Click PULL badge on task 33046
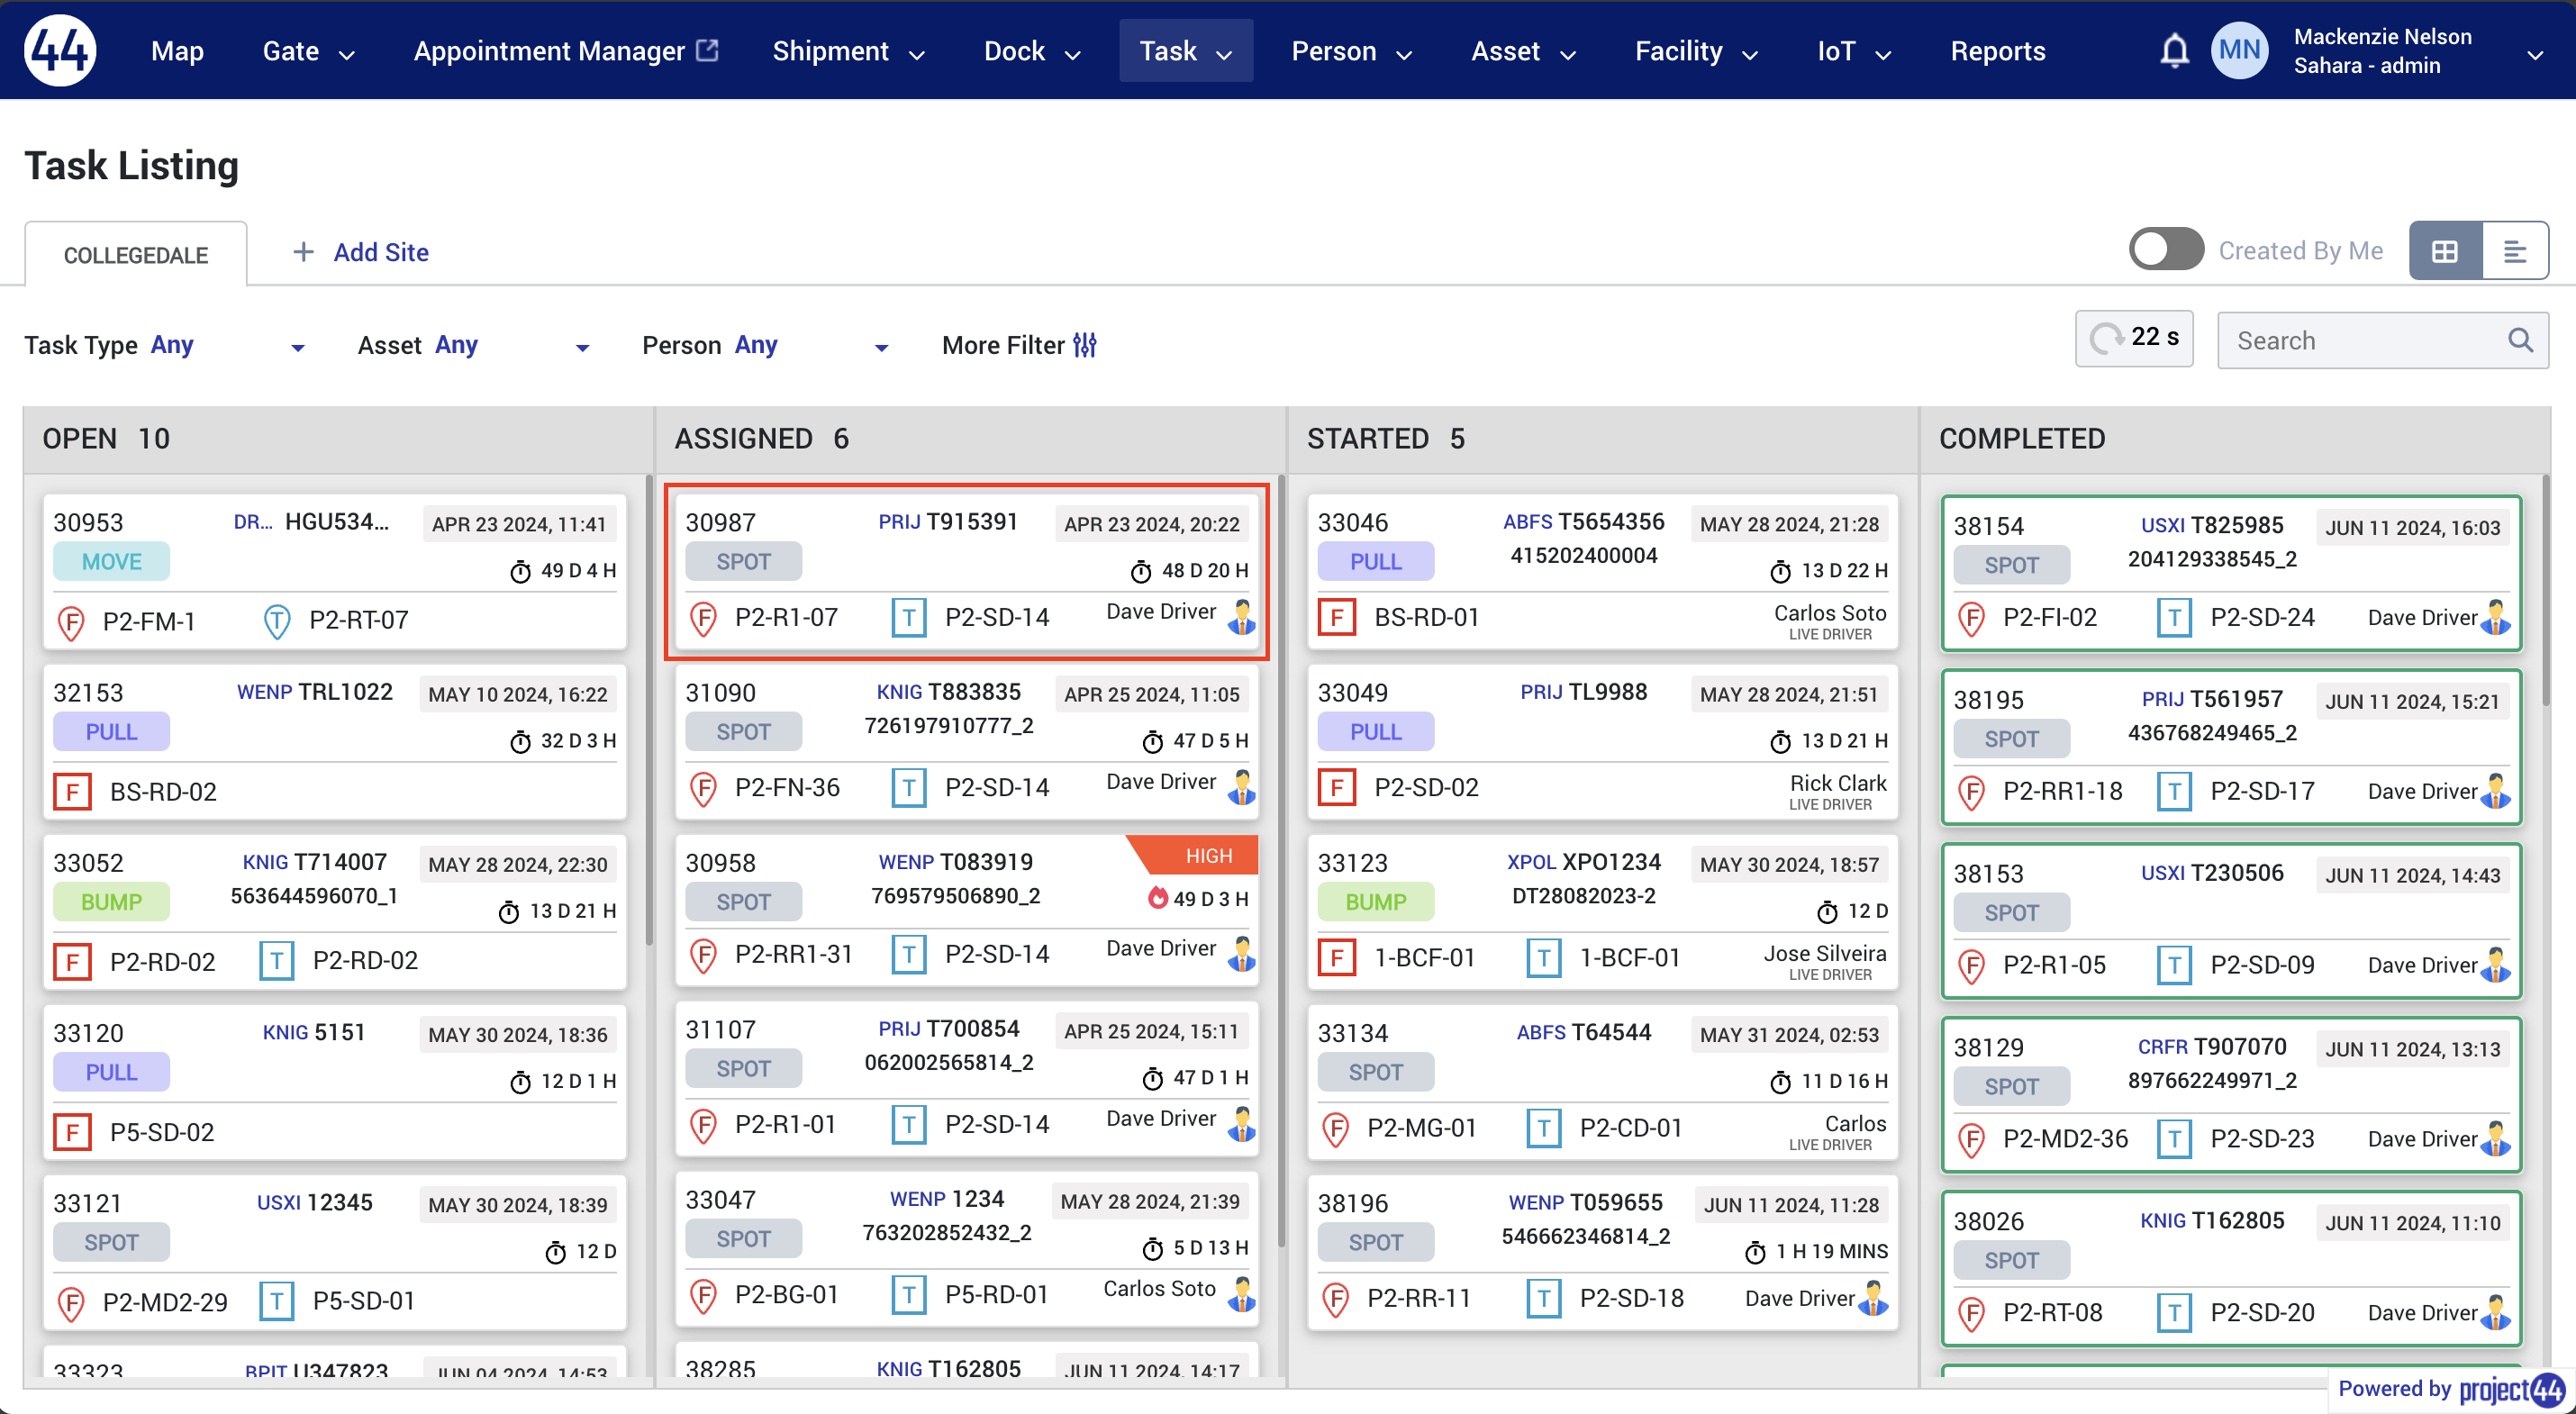Viewport: 2576px width, 1414px height. 1376,562
